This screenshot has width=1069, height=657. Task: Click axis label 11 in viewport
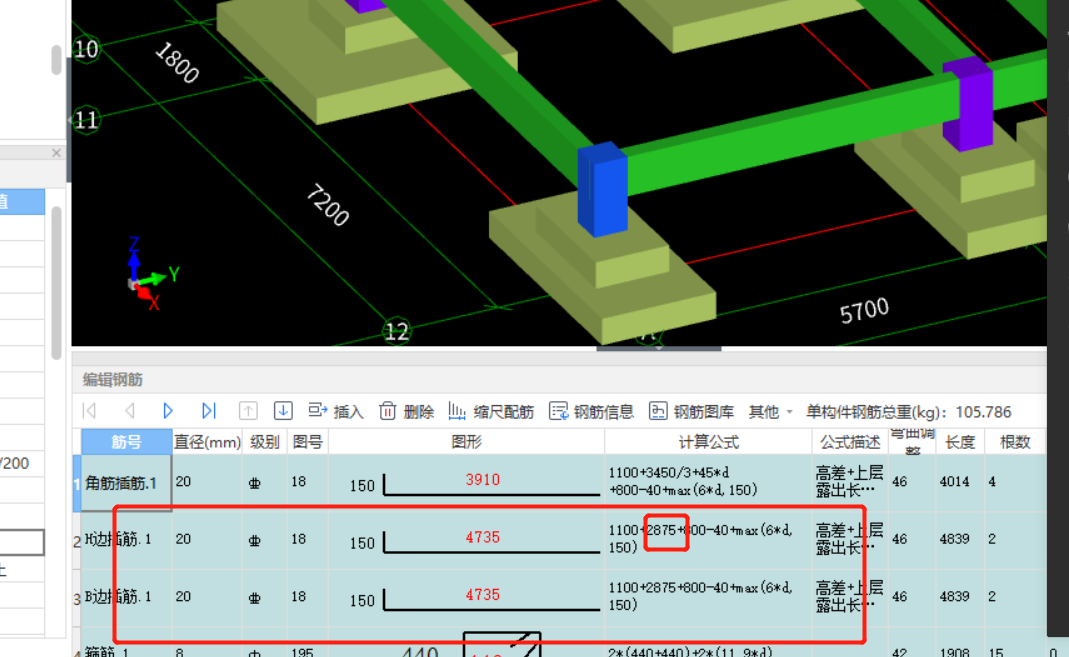pos(86,121)
